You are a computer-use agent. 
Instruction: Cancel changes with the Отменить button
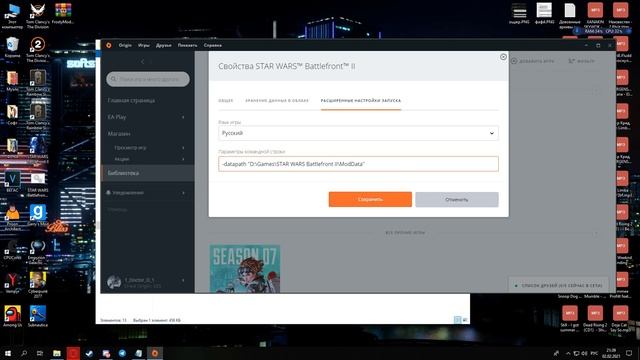coord(457,200)
